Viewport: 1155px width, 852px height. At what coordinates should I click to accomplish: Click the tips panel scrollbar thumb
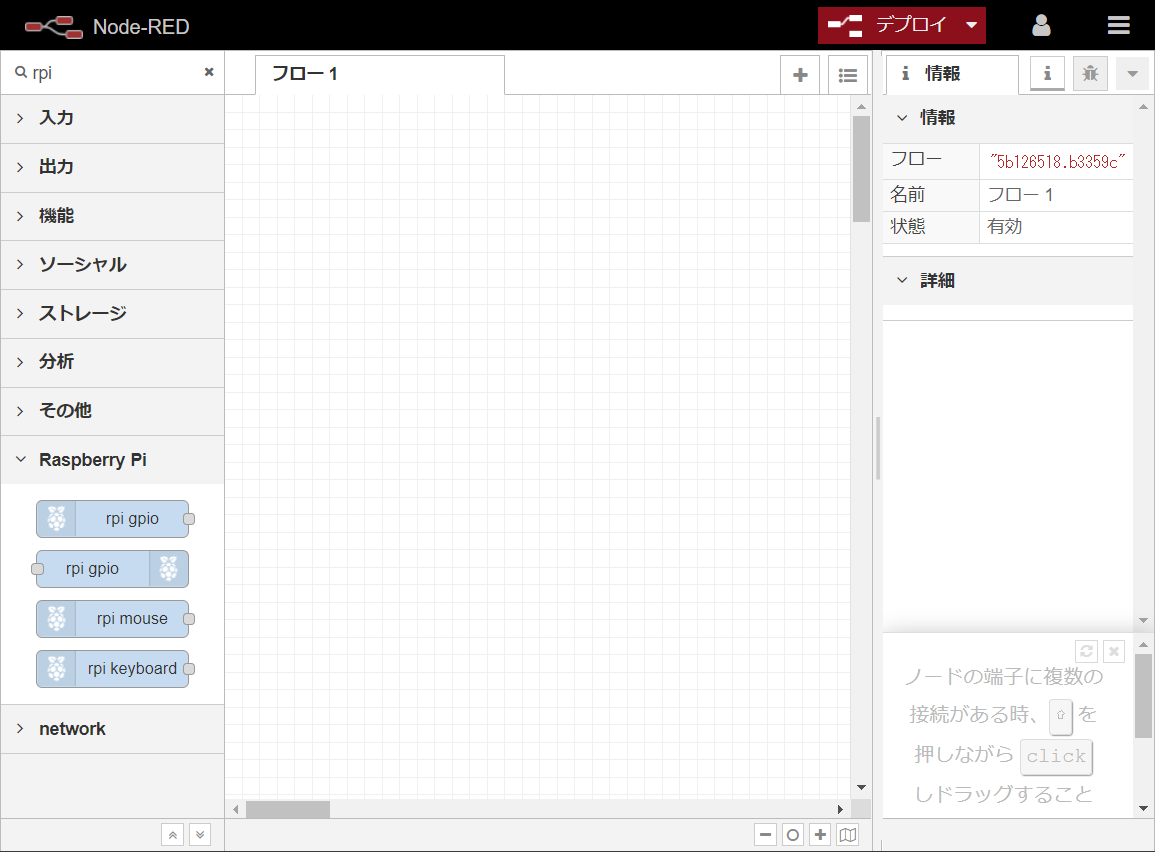click(1143, 695)
